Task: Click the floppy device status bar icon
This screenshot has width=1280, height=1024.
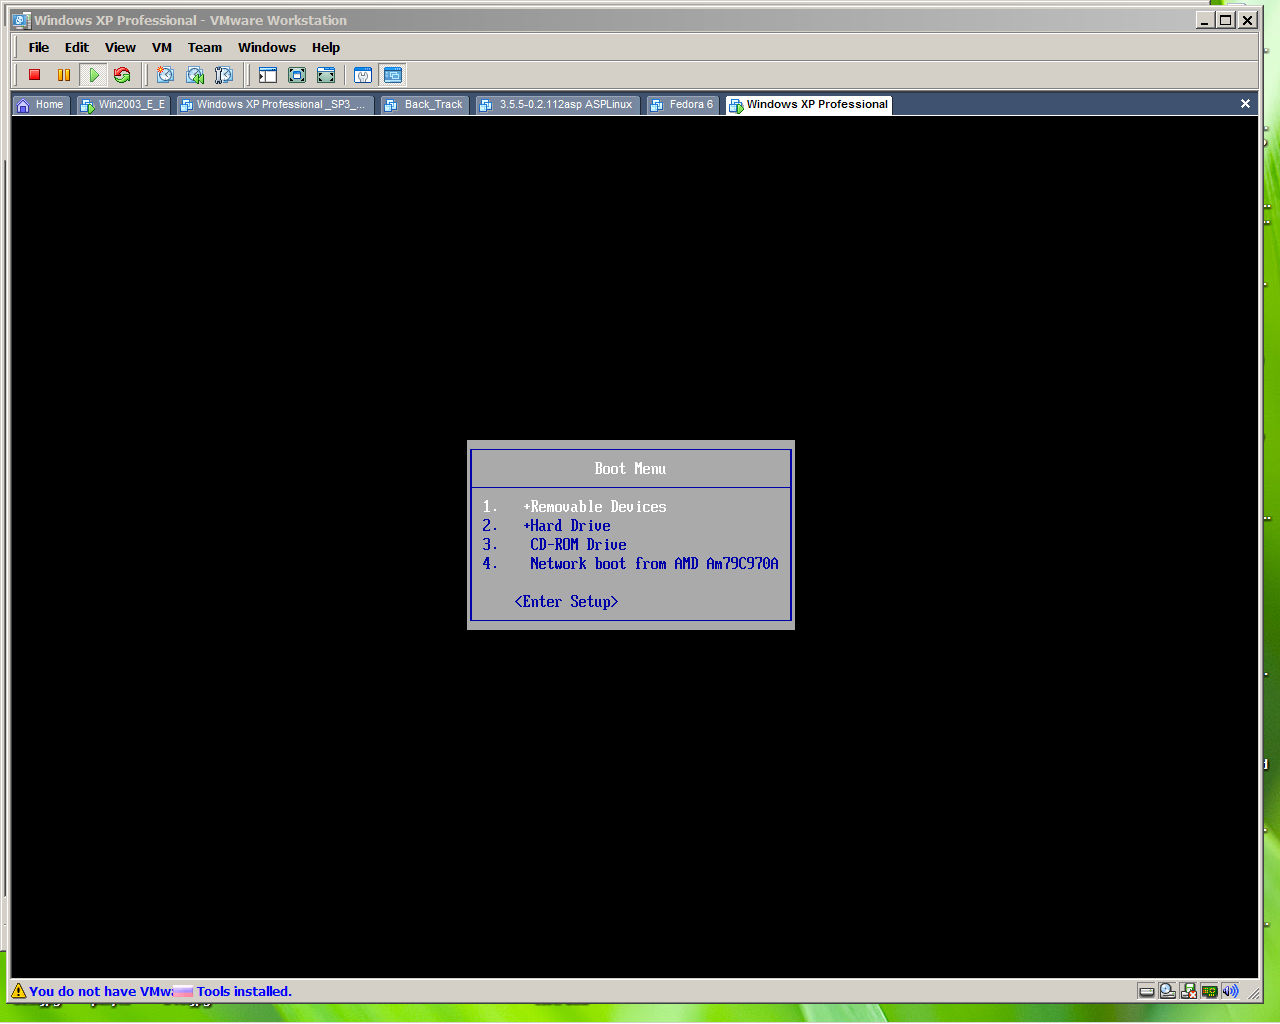Action: (1188, 991)
